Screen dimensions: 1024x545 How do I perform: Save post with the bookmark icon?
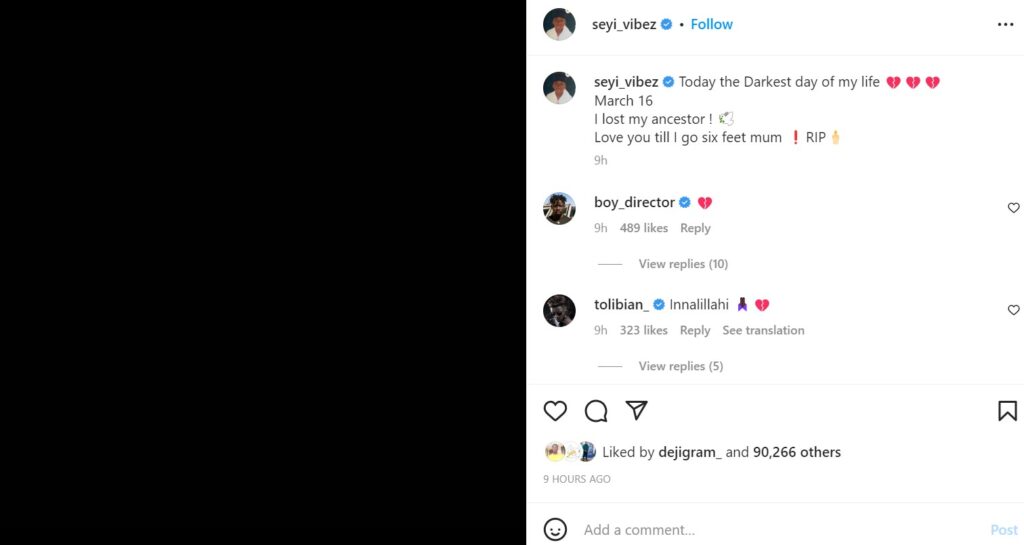pyautogui.click(x=1007, y=411)
